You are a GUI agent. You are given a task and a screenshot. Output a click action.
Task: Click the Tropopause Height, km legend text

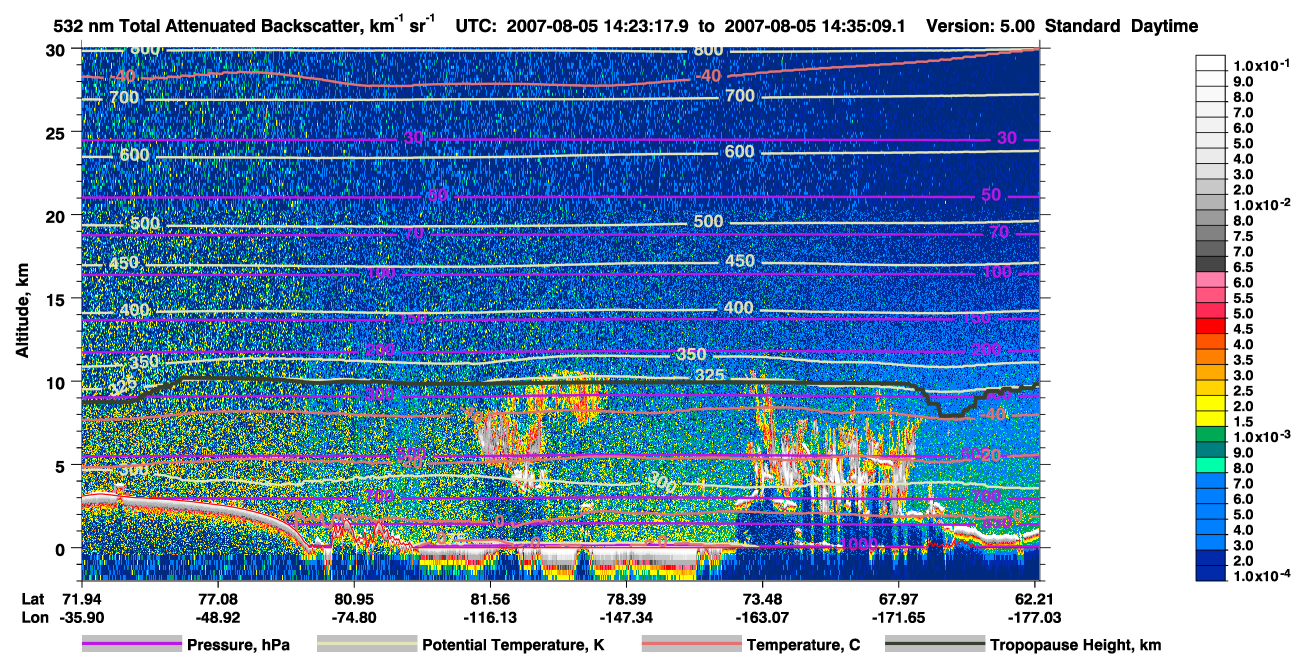1076,645
